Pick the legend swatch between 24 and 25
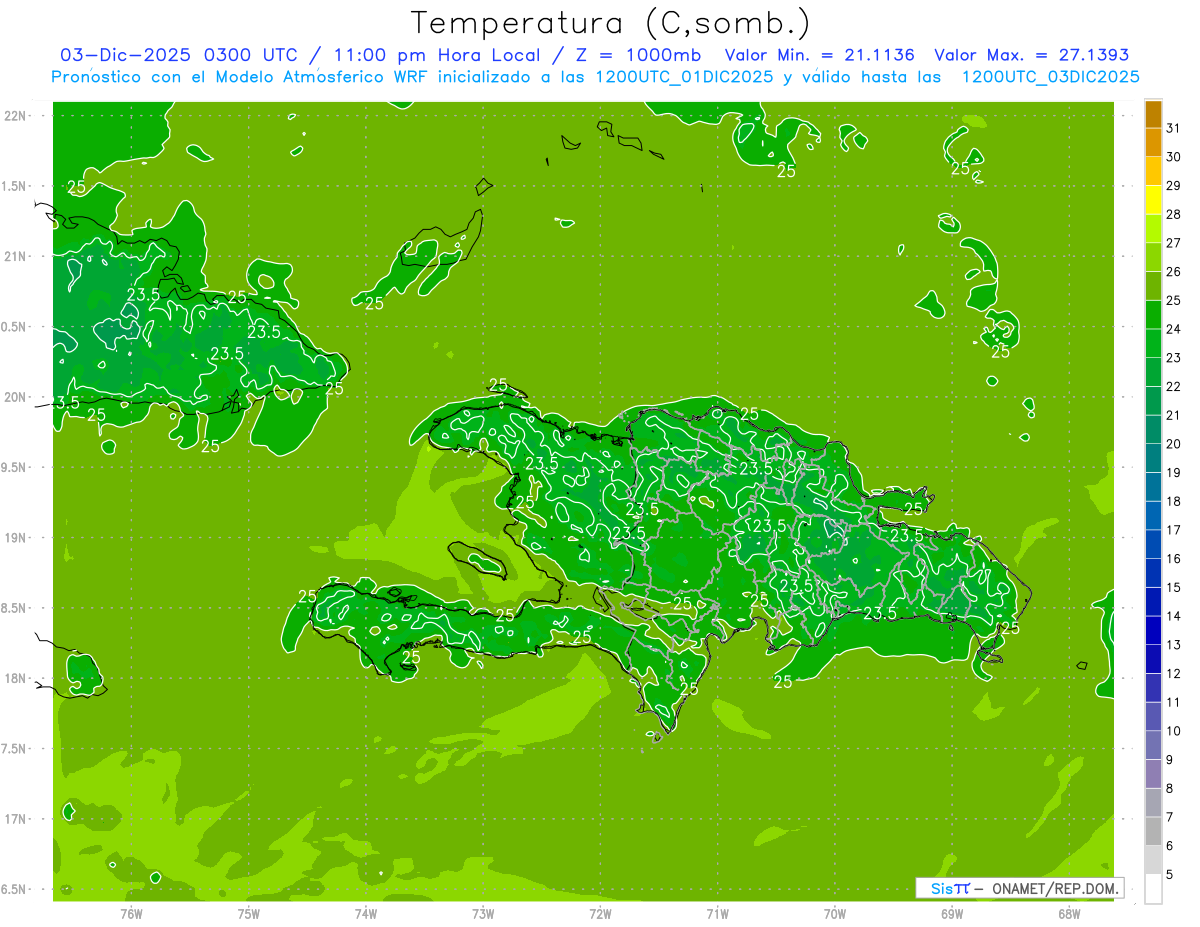The image size is (1200, 927). point(1153,315)
